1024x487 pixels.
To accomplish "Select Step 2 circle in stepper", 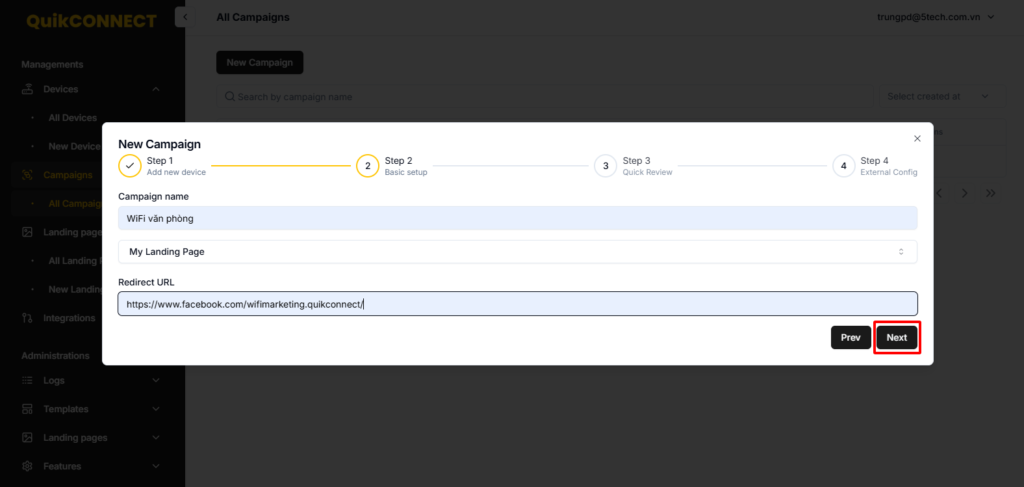I will (368, 166).
